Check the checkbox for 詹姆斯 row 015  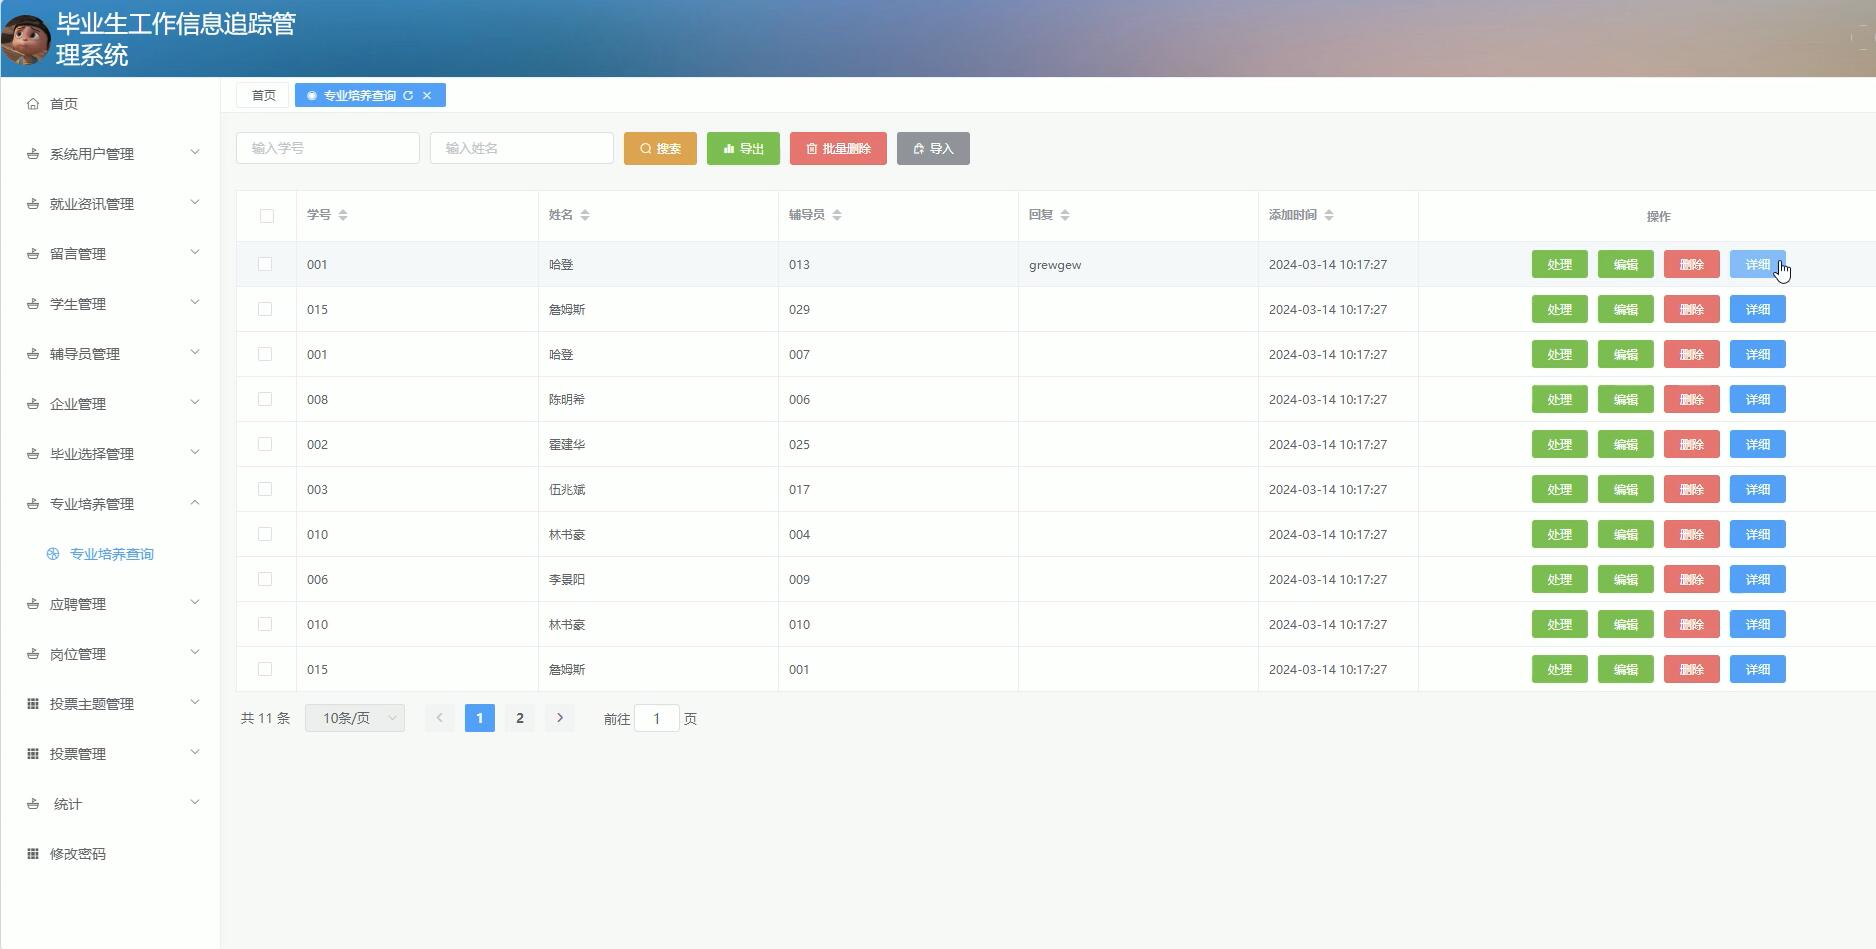tap(265, 309)
